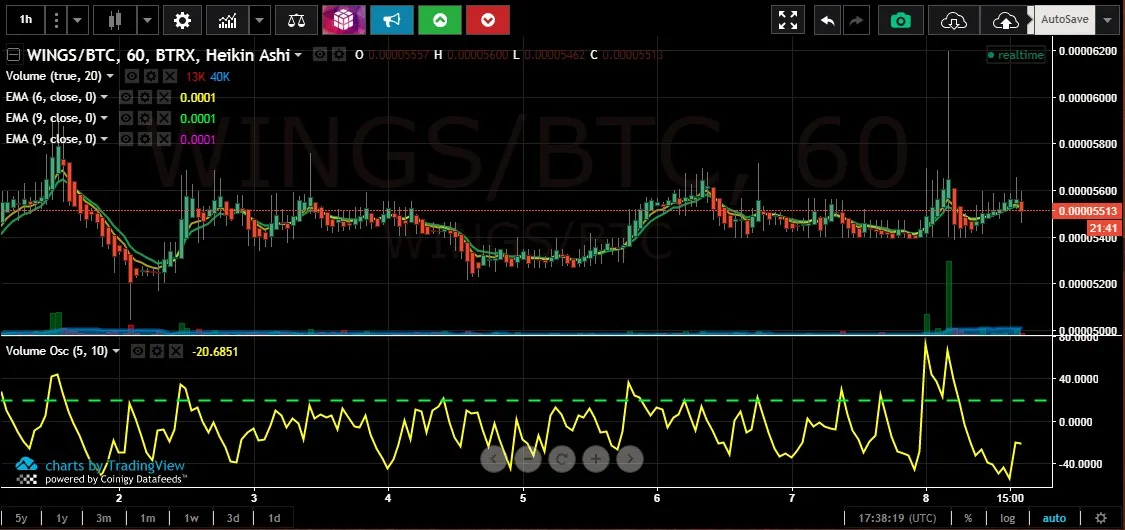The height and width of the screenshot is (530, 1125).
Task: Click the 1h interval button
Action: tap(25, 20)
